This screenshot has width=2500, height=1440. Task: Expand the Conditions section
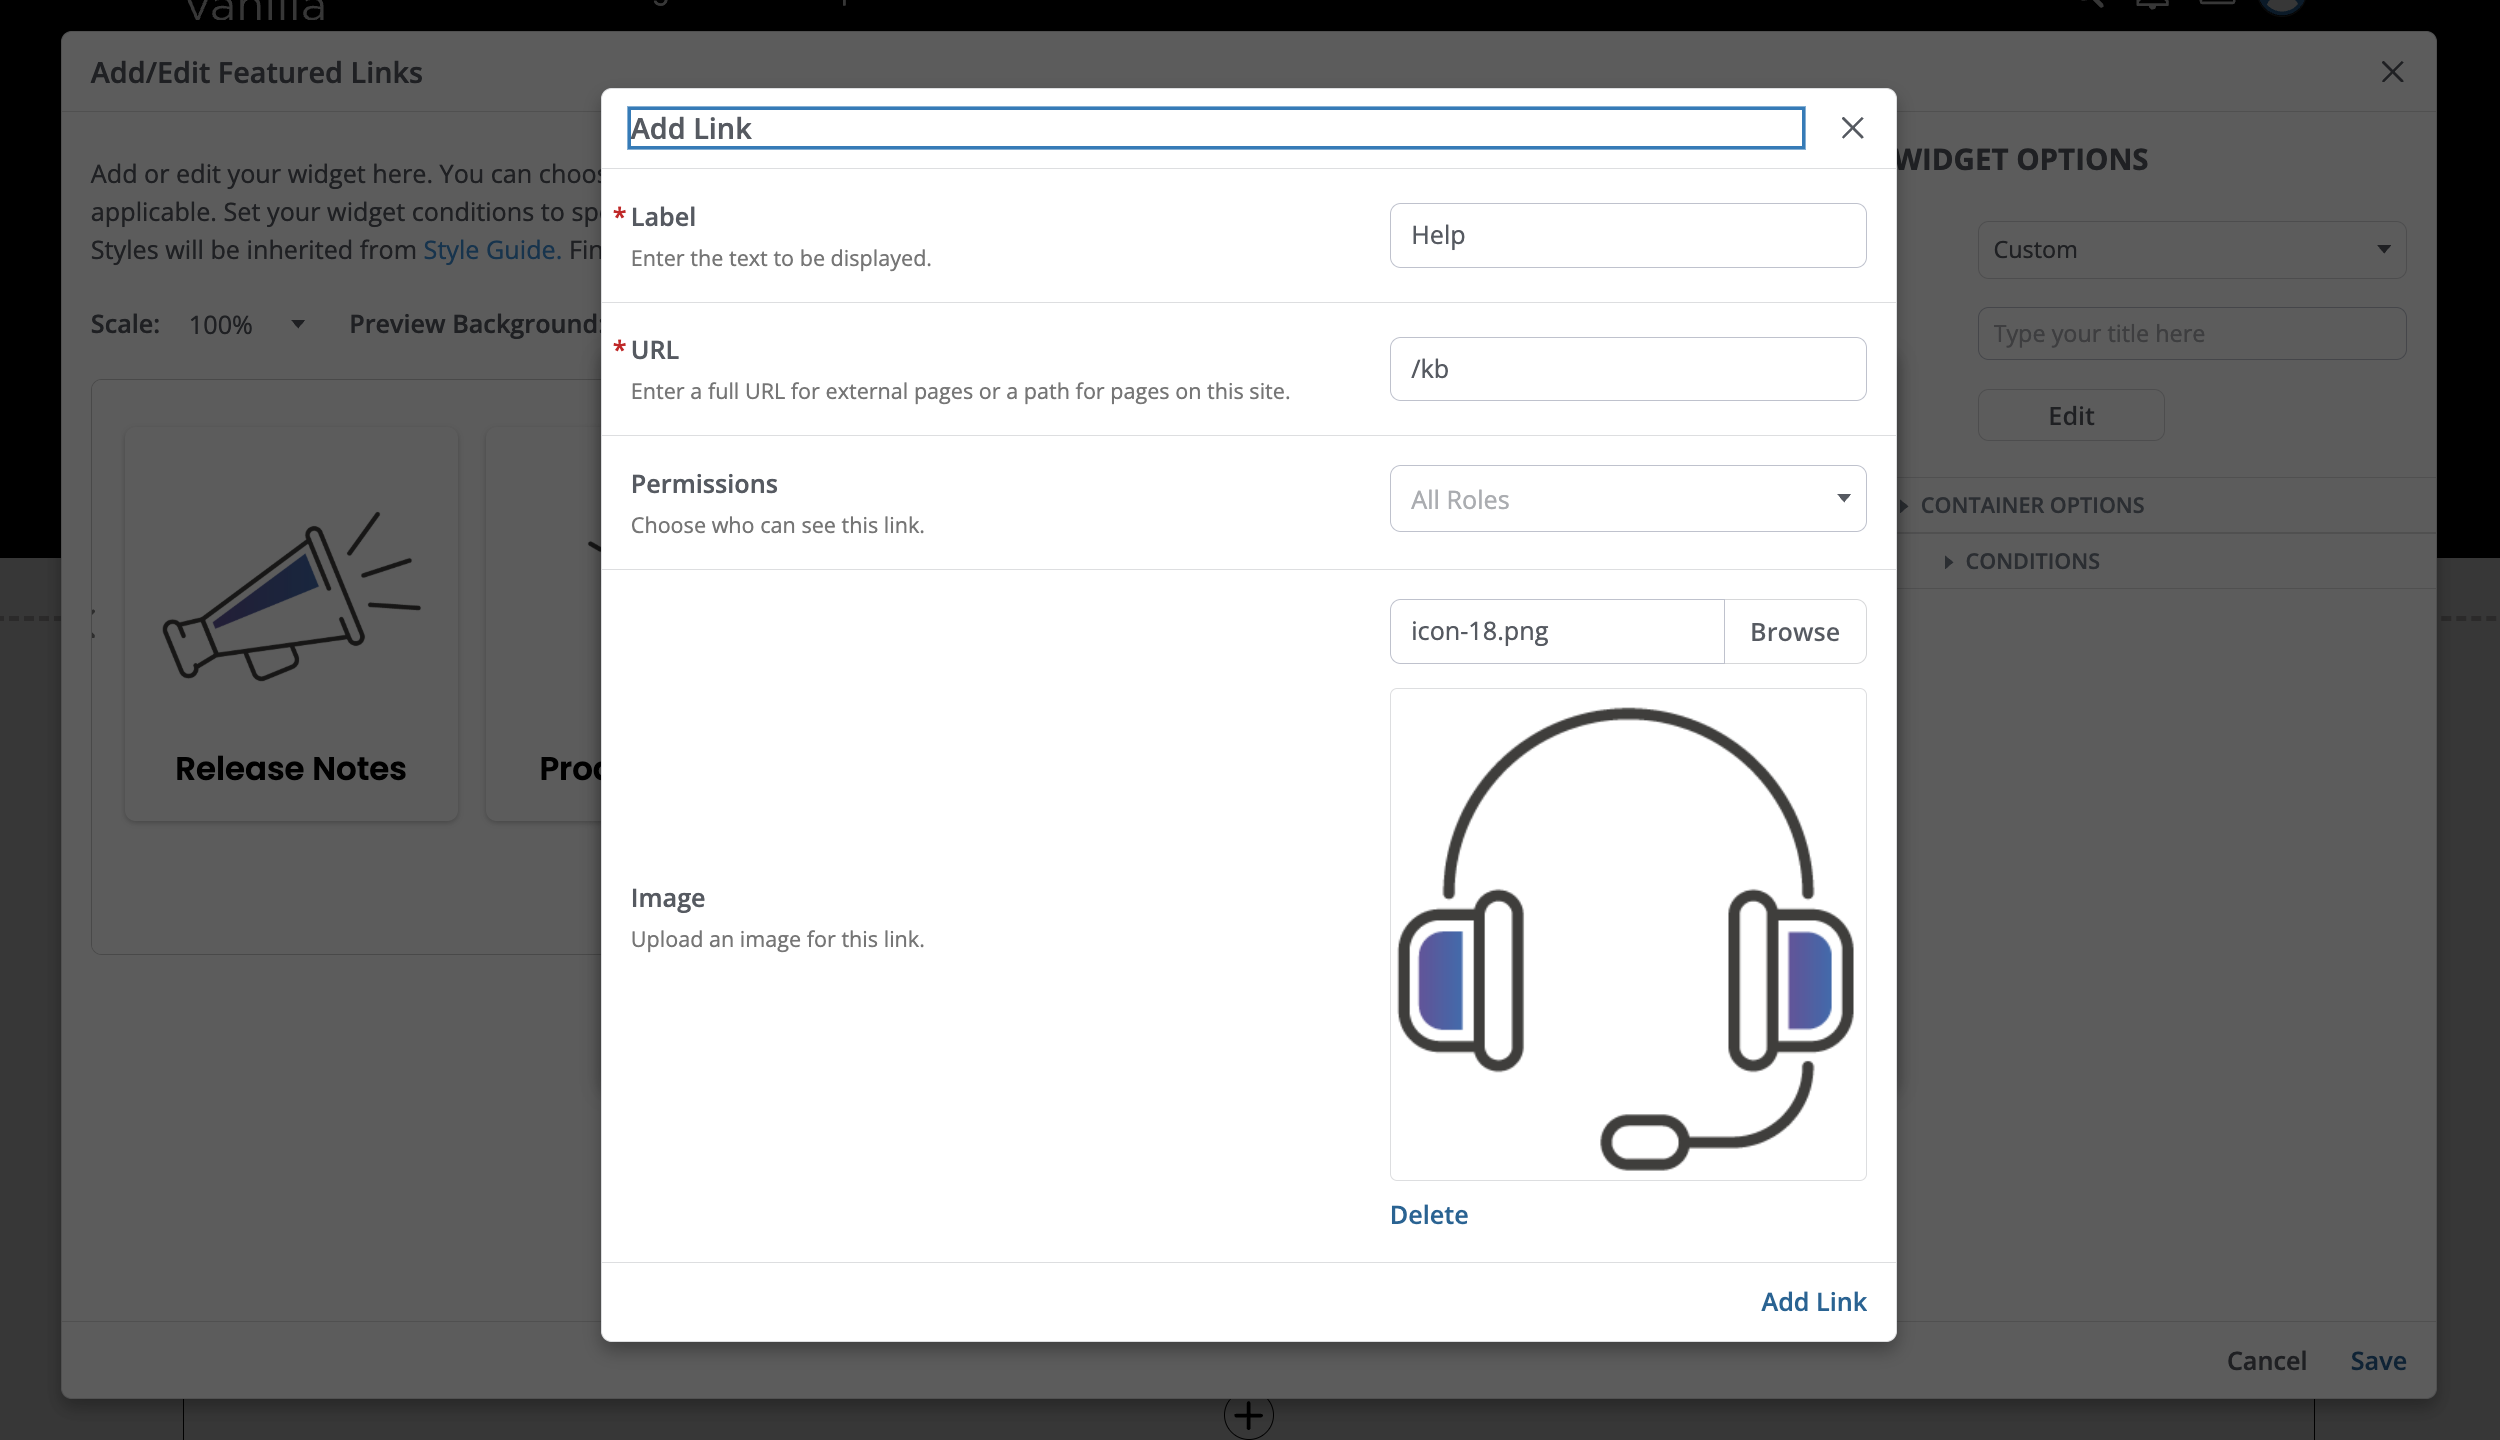[2031, 562]
